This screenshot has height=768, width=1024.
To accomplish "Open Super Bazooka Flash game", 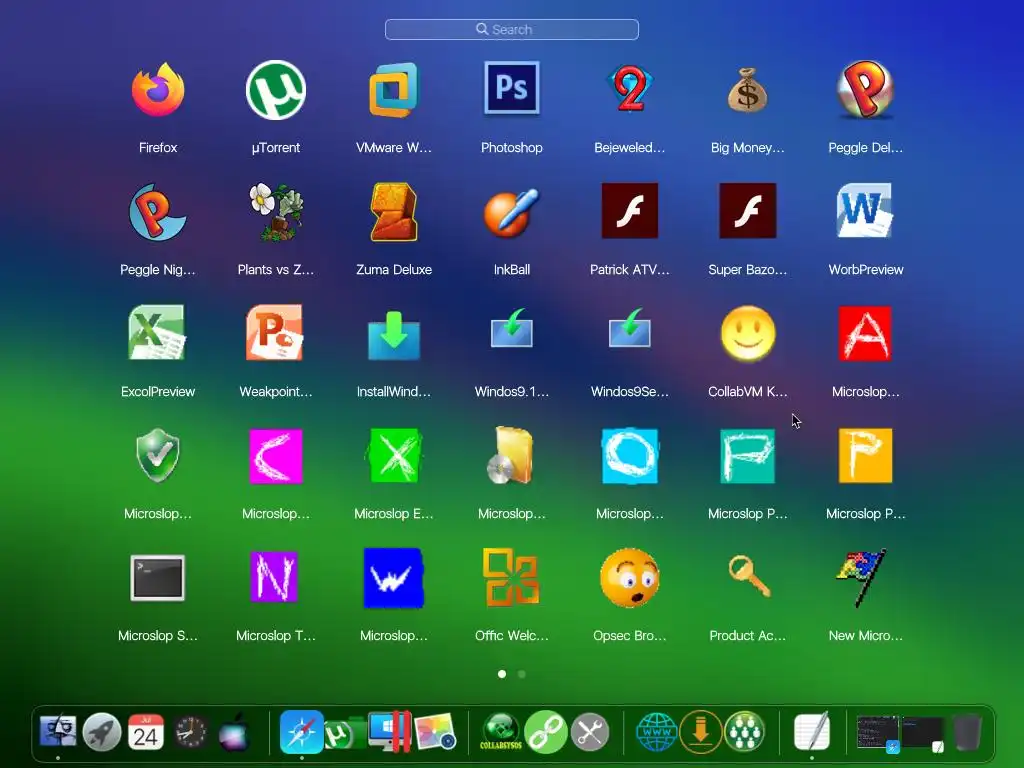I will pos(747,211).
